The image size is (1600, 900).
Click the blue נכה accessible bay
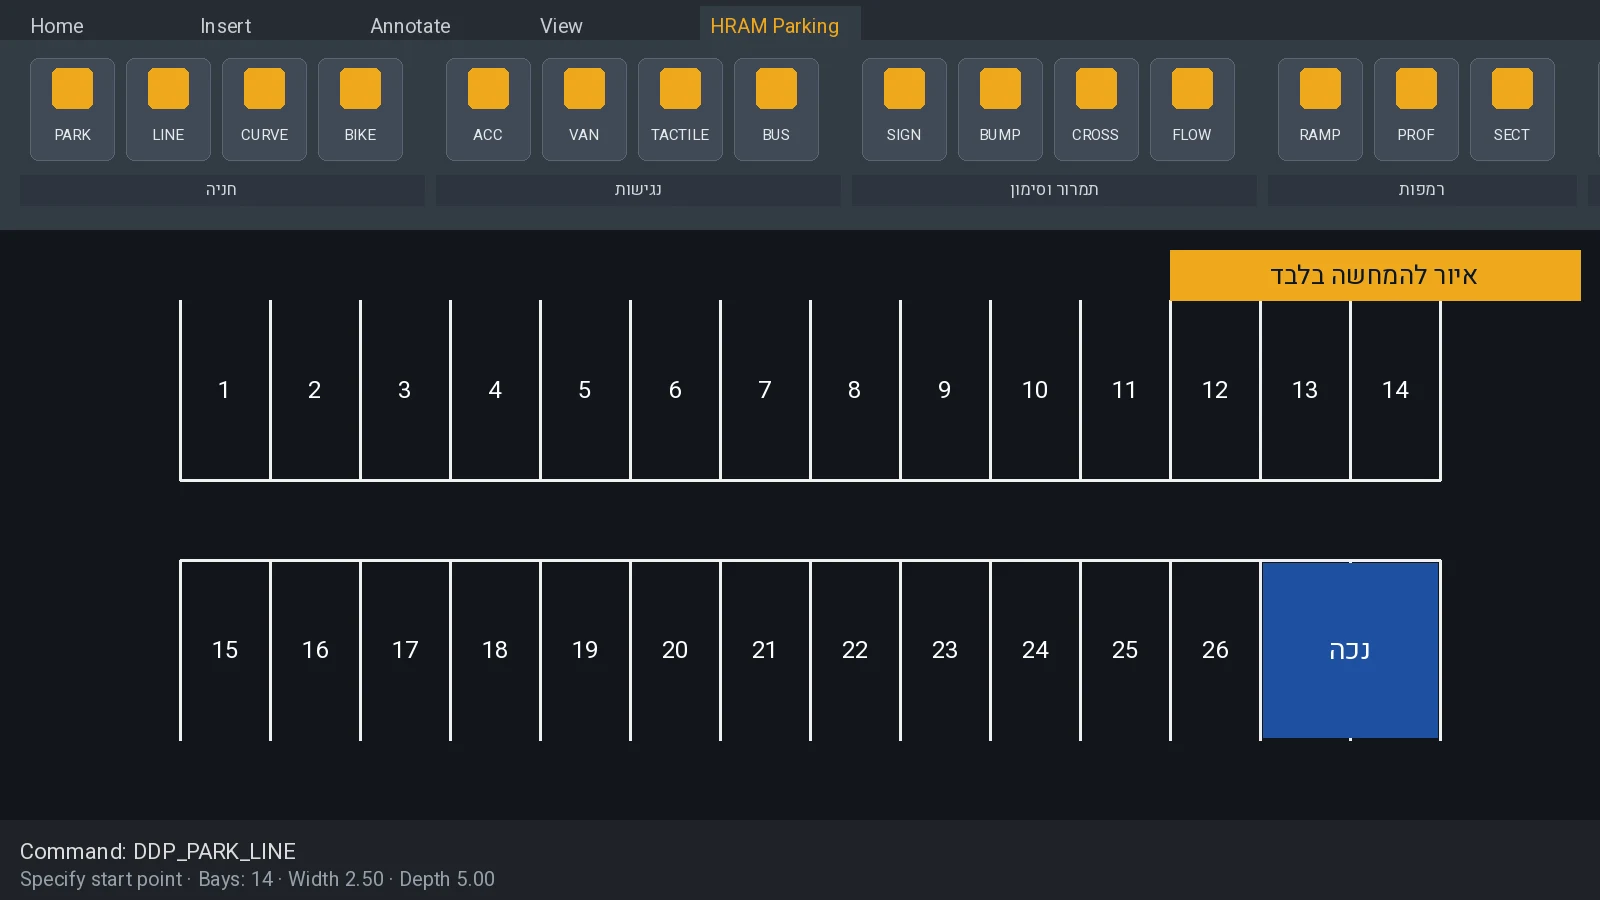[x=1350, y=650]
